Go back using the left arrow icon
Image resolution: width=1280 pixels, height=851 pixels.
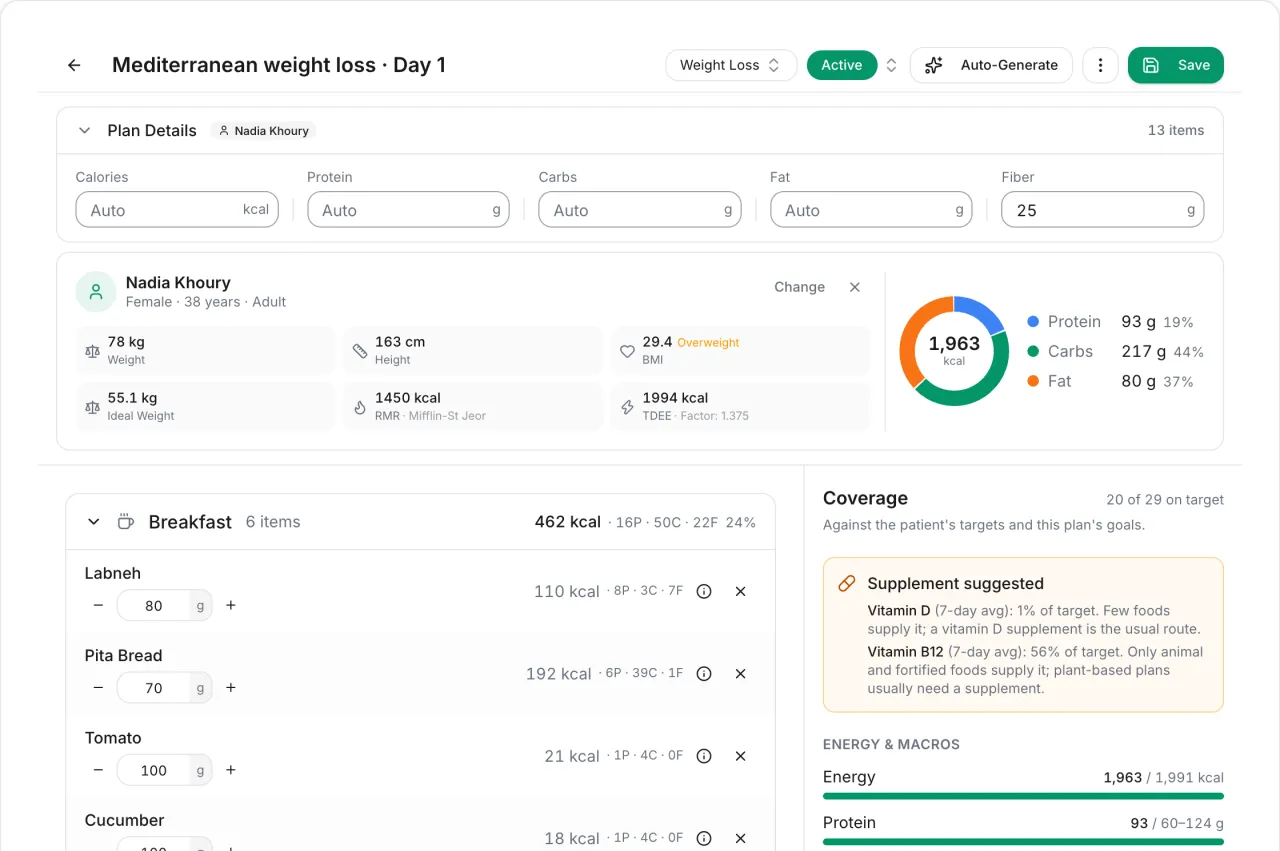click(x=74, y=65)
